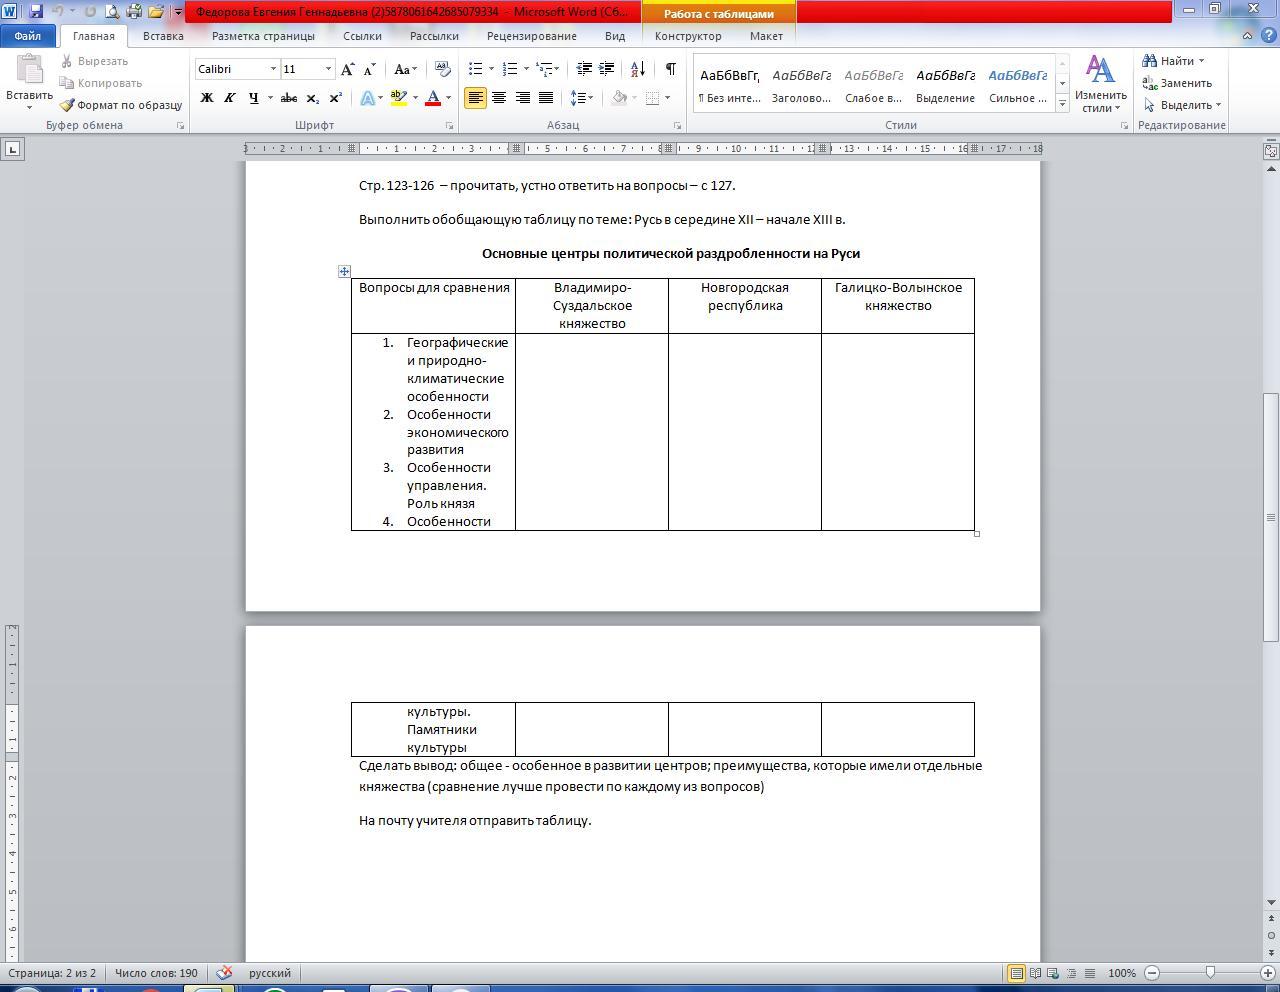Center align the paragraph

point(498,98)
